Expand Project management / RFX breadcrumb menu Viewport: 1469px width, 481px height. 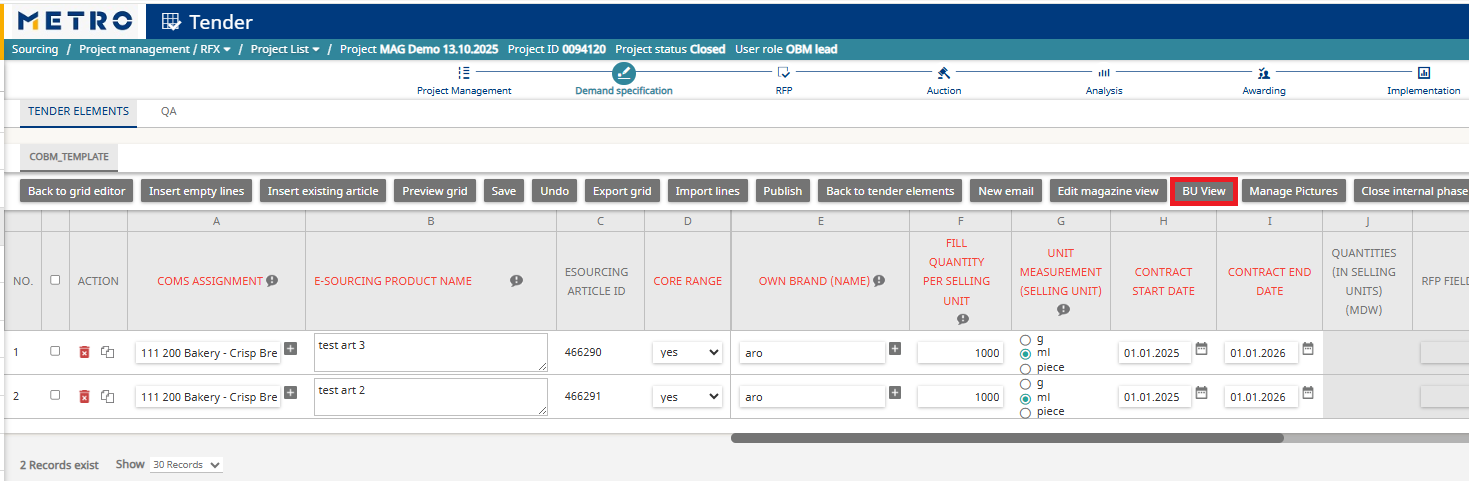155,49
